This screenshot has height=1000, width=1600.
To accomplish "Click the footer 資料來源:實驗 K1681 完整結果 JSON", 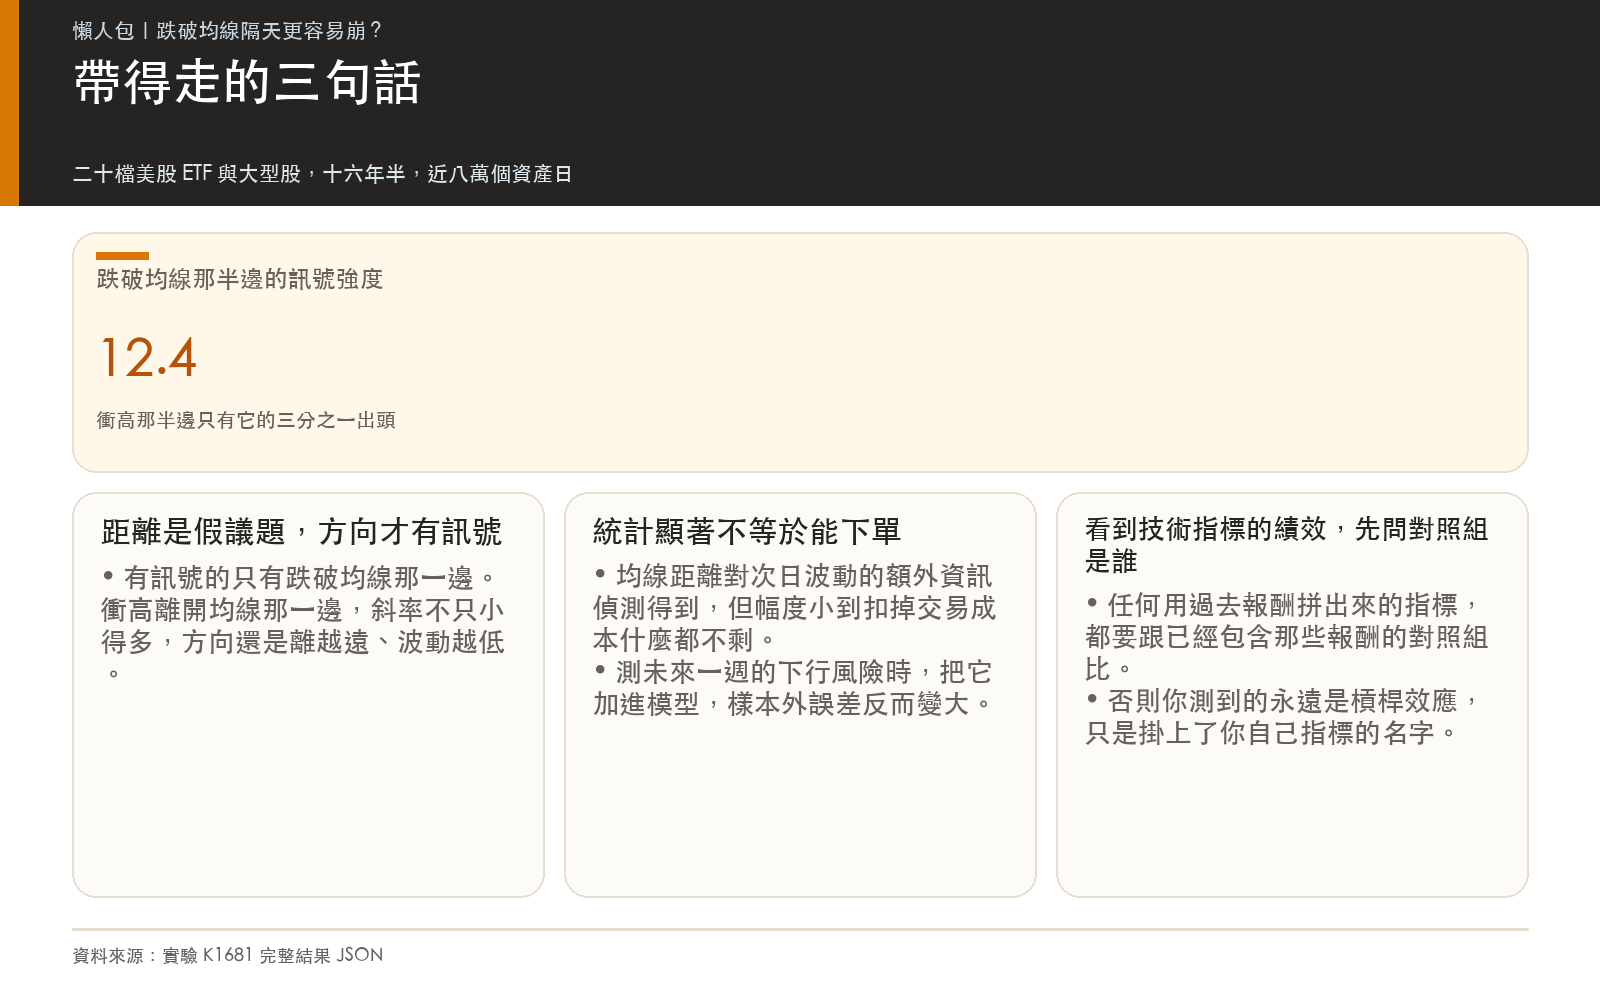I will coord(228,955).
